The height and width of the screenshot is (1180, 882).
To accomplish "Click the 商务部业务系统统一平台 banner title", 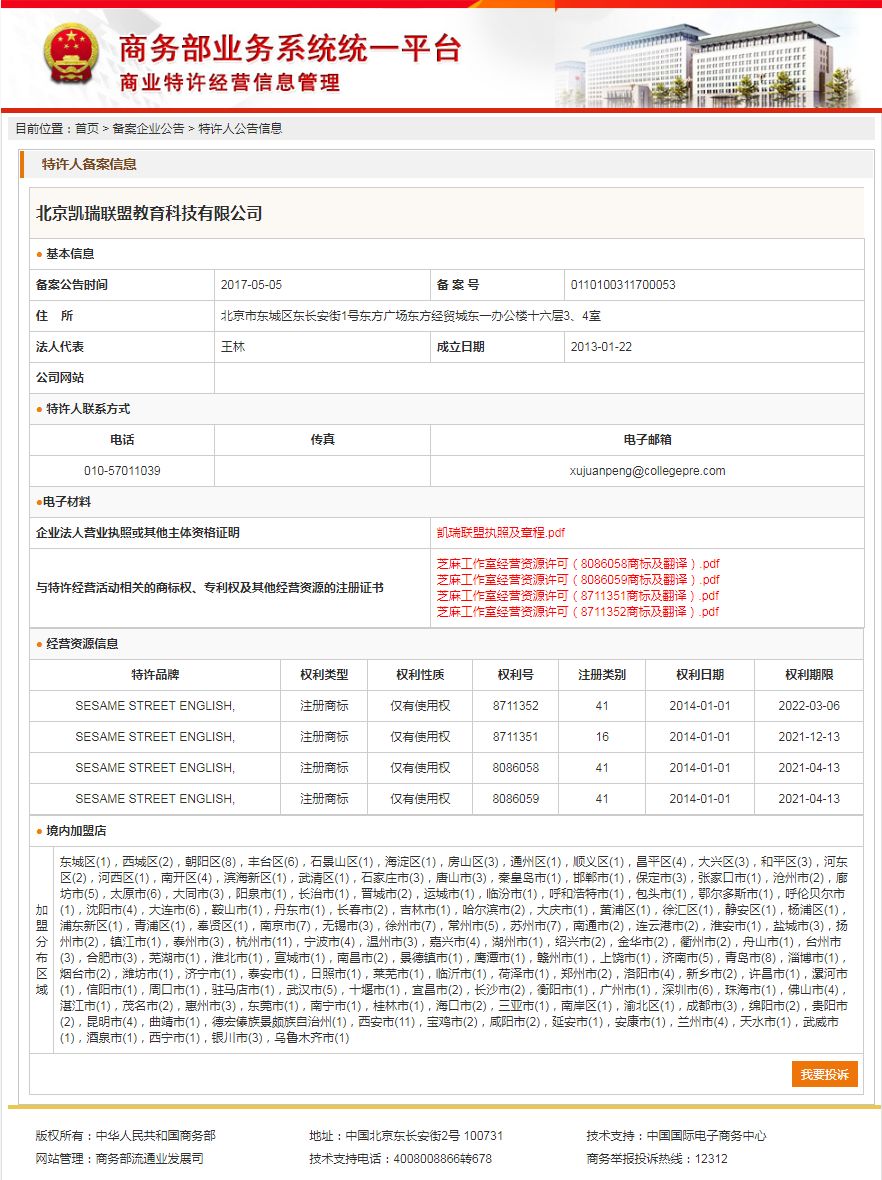I will 290,48.
